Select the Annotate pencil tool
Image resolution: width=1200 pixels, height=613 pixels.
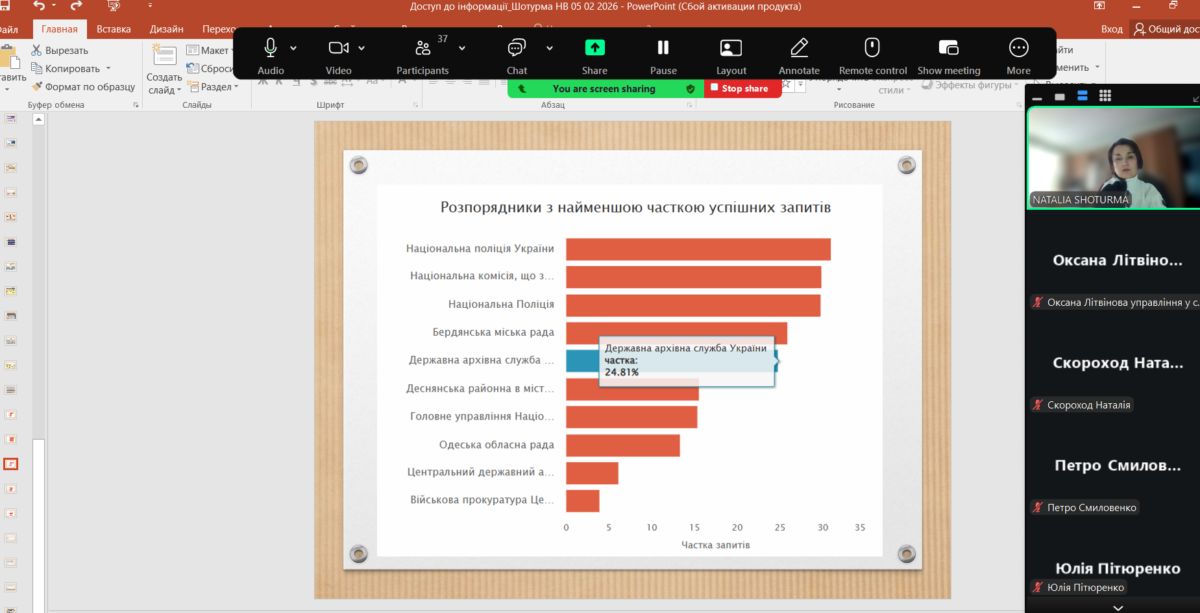(799, 48)
